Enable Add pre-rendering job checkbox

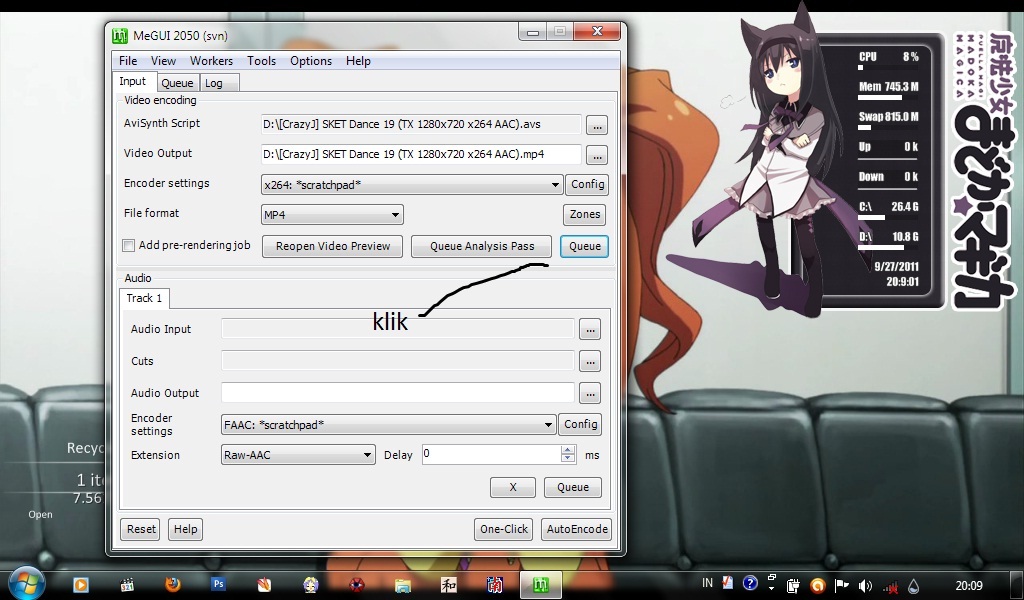(x=129, y=245)
